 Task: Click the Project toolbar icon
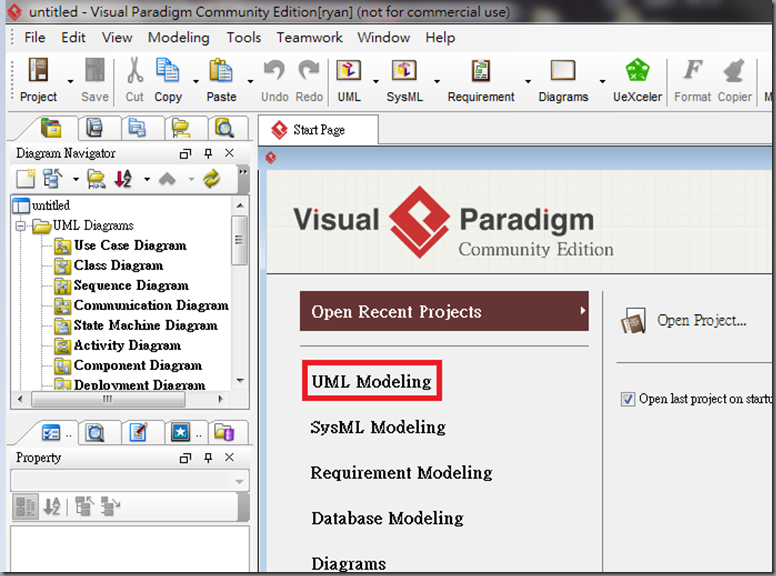(38, 69)
